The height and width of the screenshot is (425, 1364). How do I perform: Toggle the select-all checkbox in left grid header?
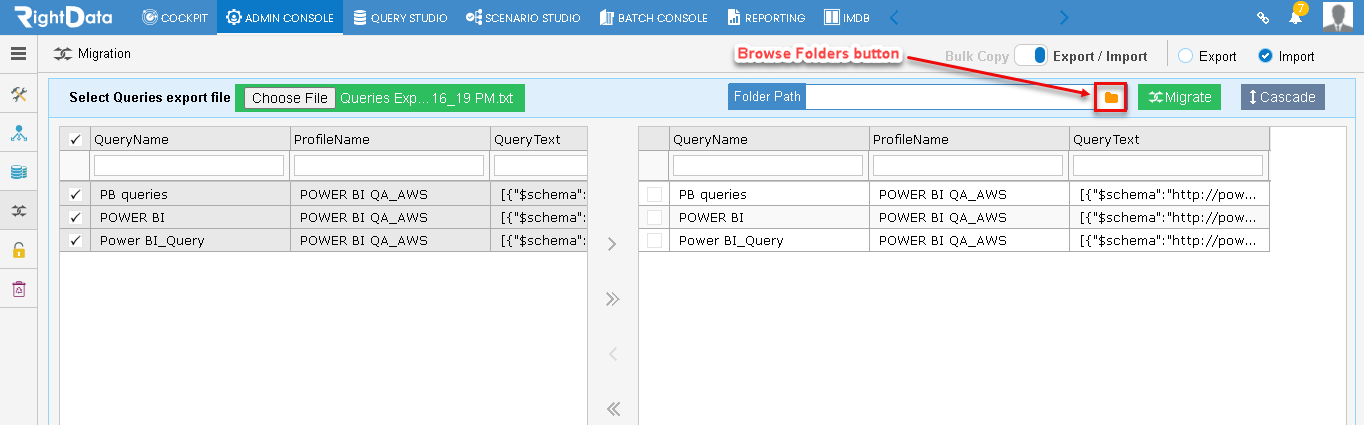pyautogui.click(x=75, y=140)
